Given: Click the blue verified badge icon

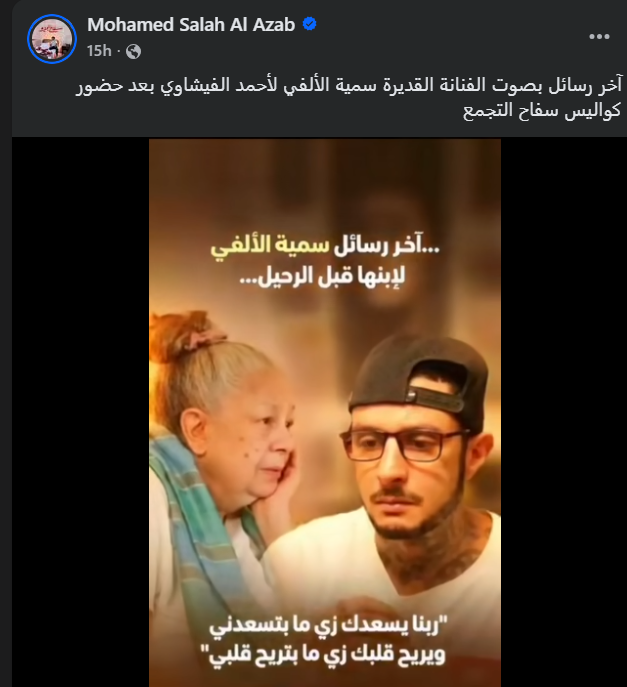Looking at the screenshot, I should [310, 24].
